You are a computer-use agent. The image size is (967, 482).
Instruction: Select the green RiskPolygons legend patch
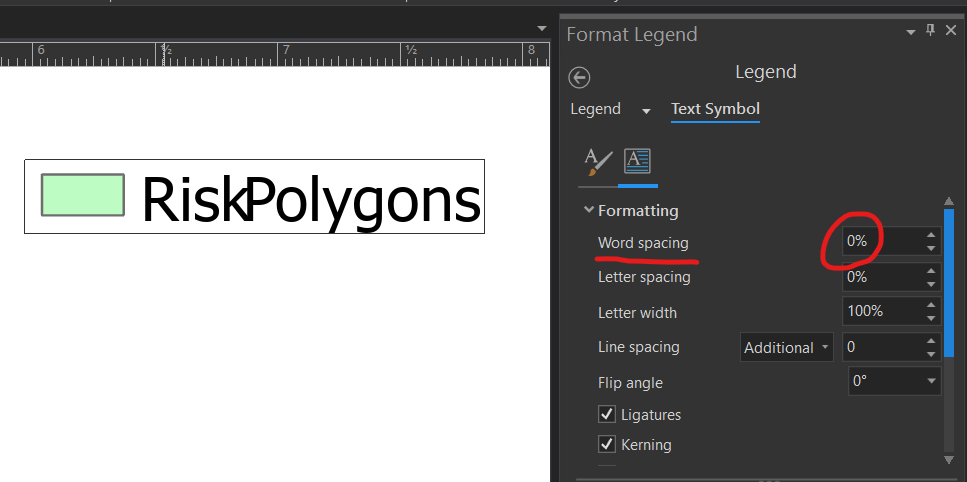pyautogui.click(x=83, y=195)
